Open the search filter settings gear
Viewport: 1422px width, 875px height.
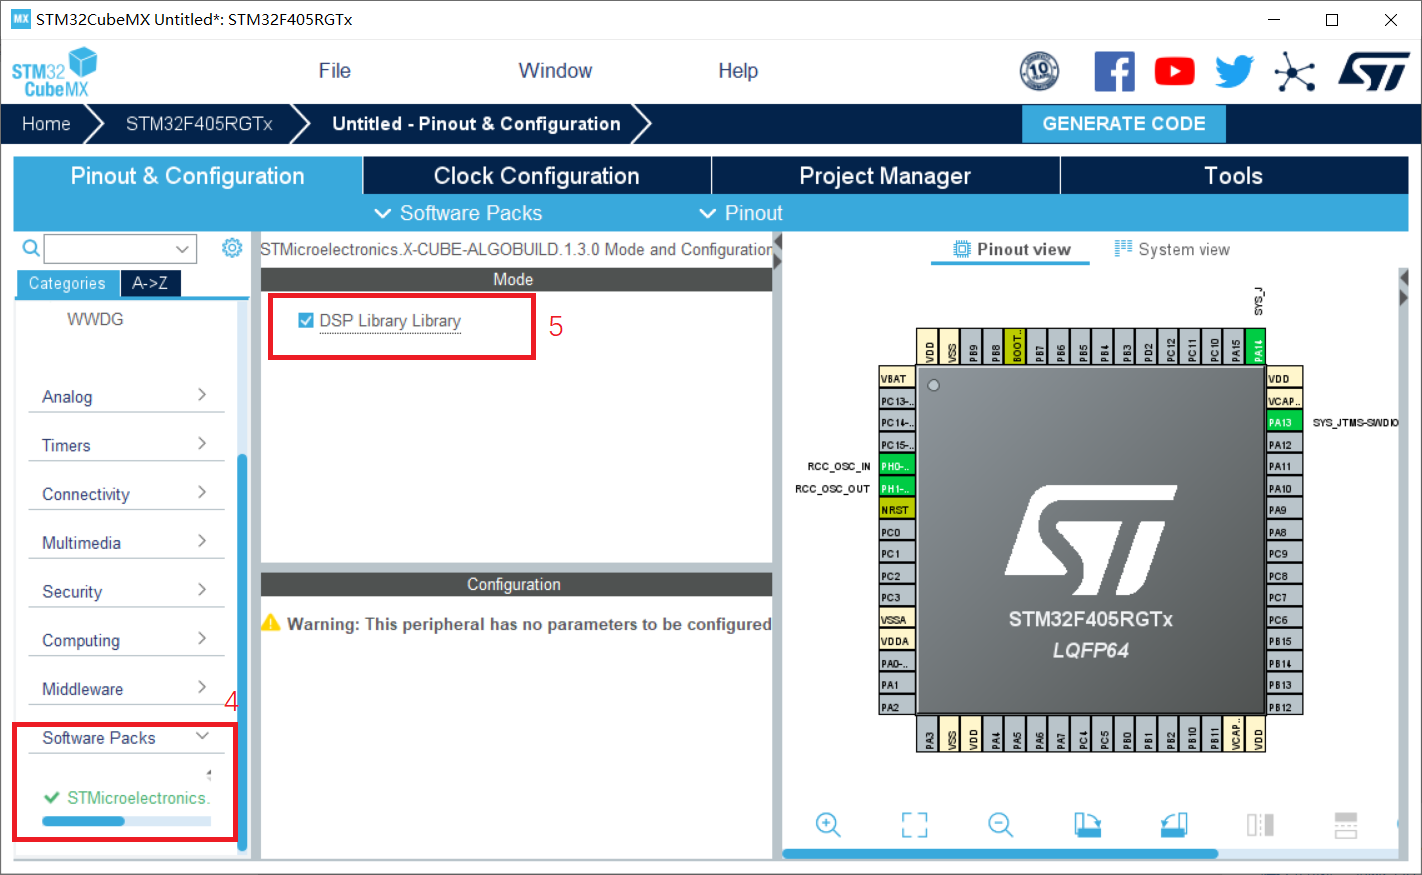pyautogui.click(x=232, y=248)
